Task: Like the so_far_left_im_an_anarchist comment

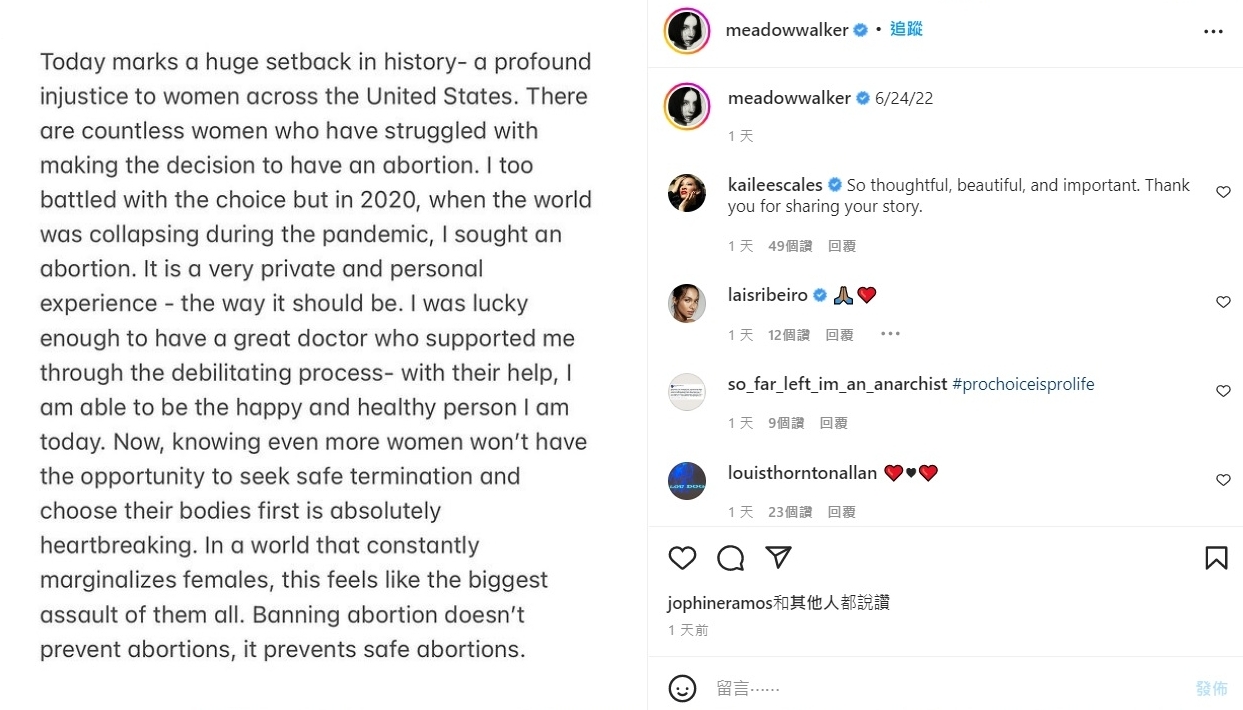Action: 1223,391
